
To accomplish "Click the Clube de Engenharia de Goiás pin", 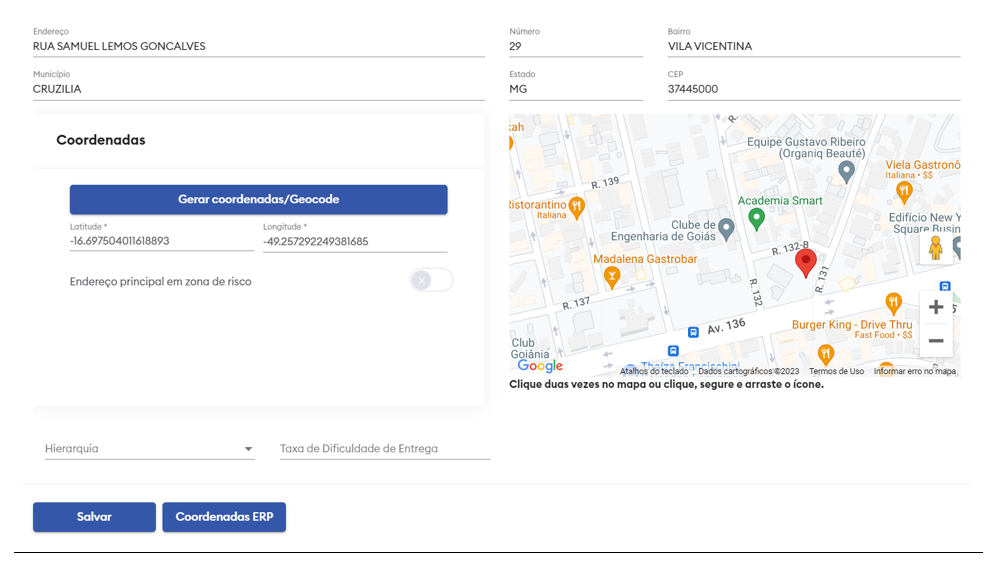I will click(727, 230).
